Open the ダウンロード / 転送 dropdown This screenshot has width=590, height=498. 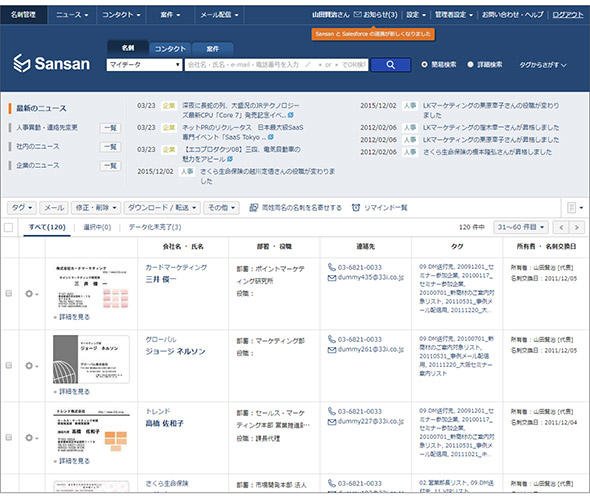162,207
